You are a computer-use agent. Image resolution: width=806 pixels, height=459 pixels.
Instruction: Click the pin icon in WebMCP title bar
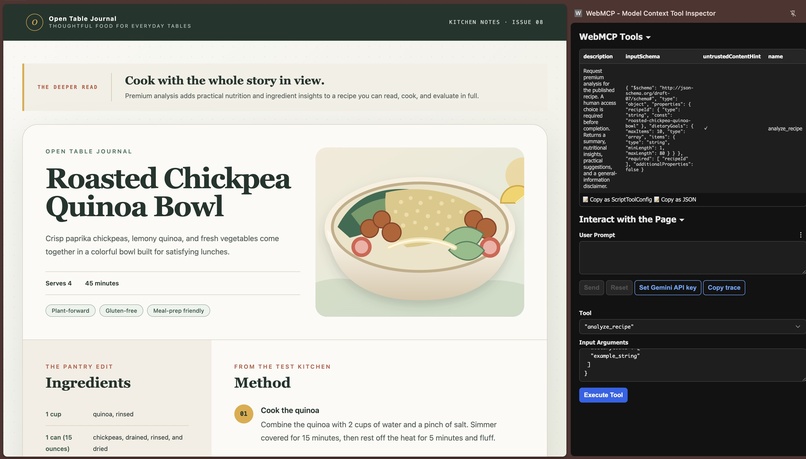(x=793, y=13)
